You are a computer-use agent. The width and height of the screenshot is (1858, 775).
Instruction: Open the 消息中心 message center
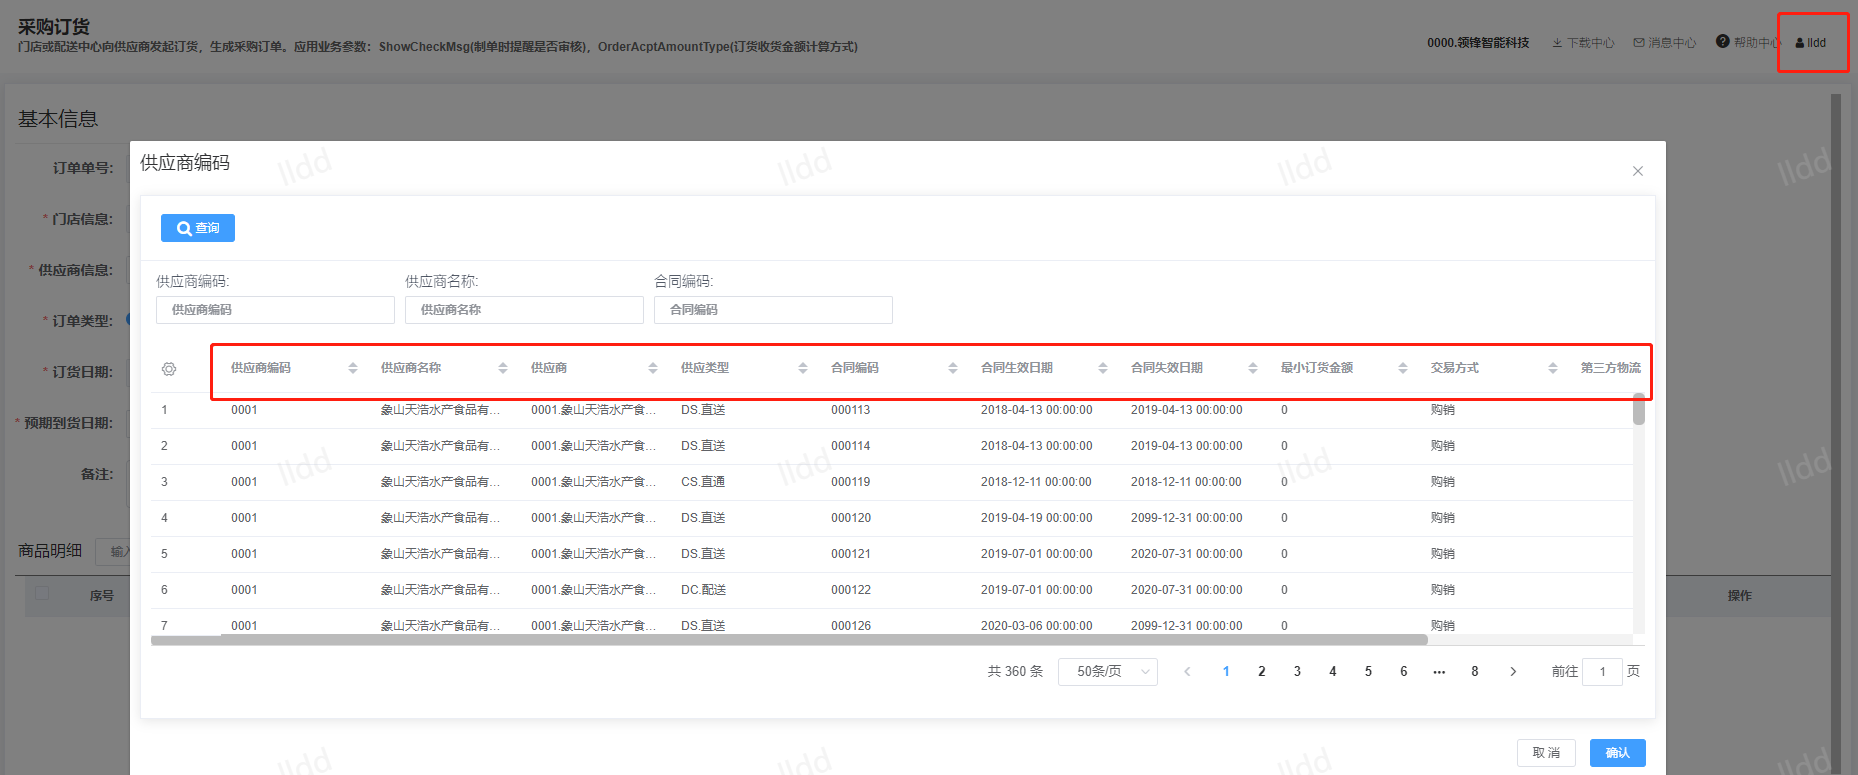tap(1665, 43)
